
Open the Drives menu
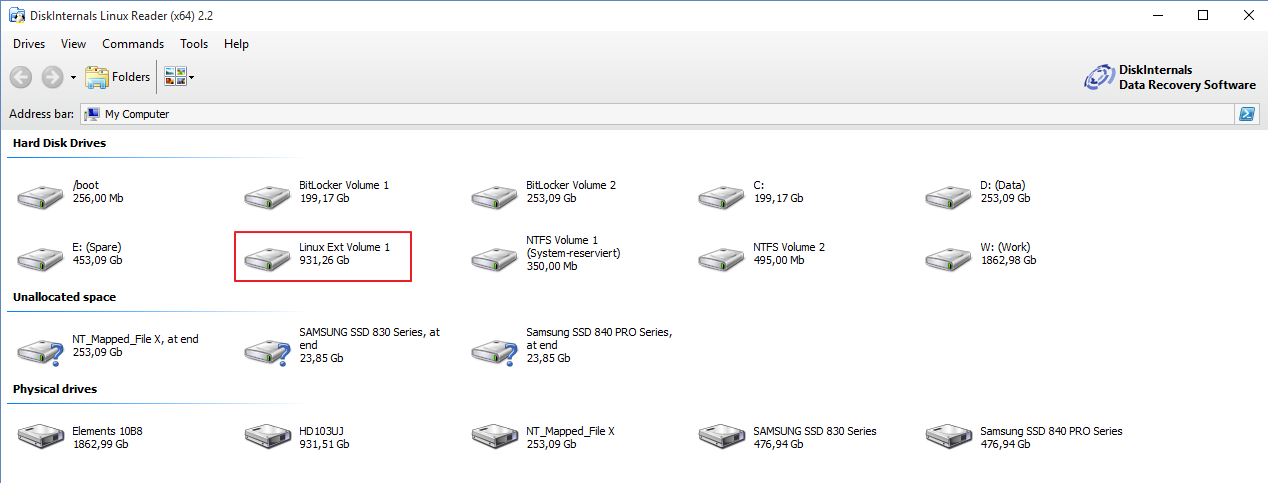[29, 44]
